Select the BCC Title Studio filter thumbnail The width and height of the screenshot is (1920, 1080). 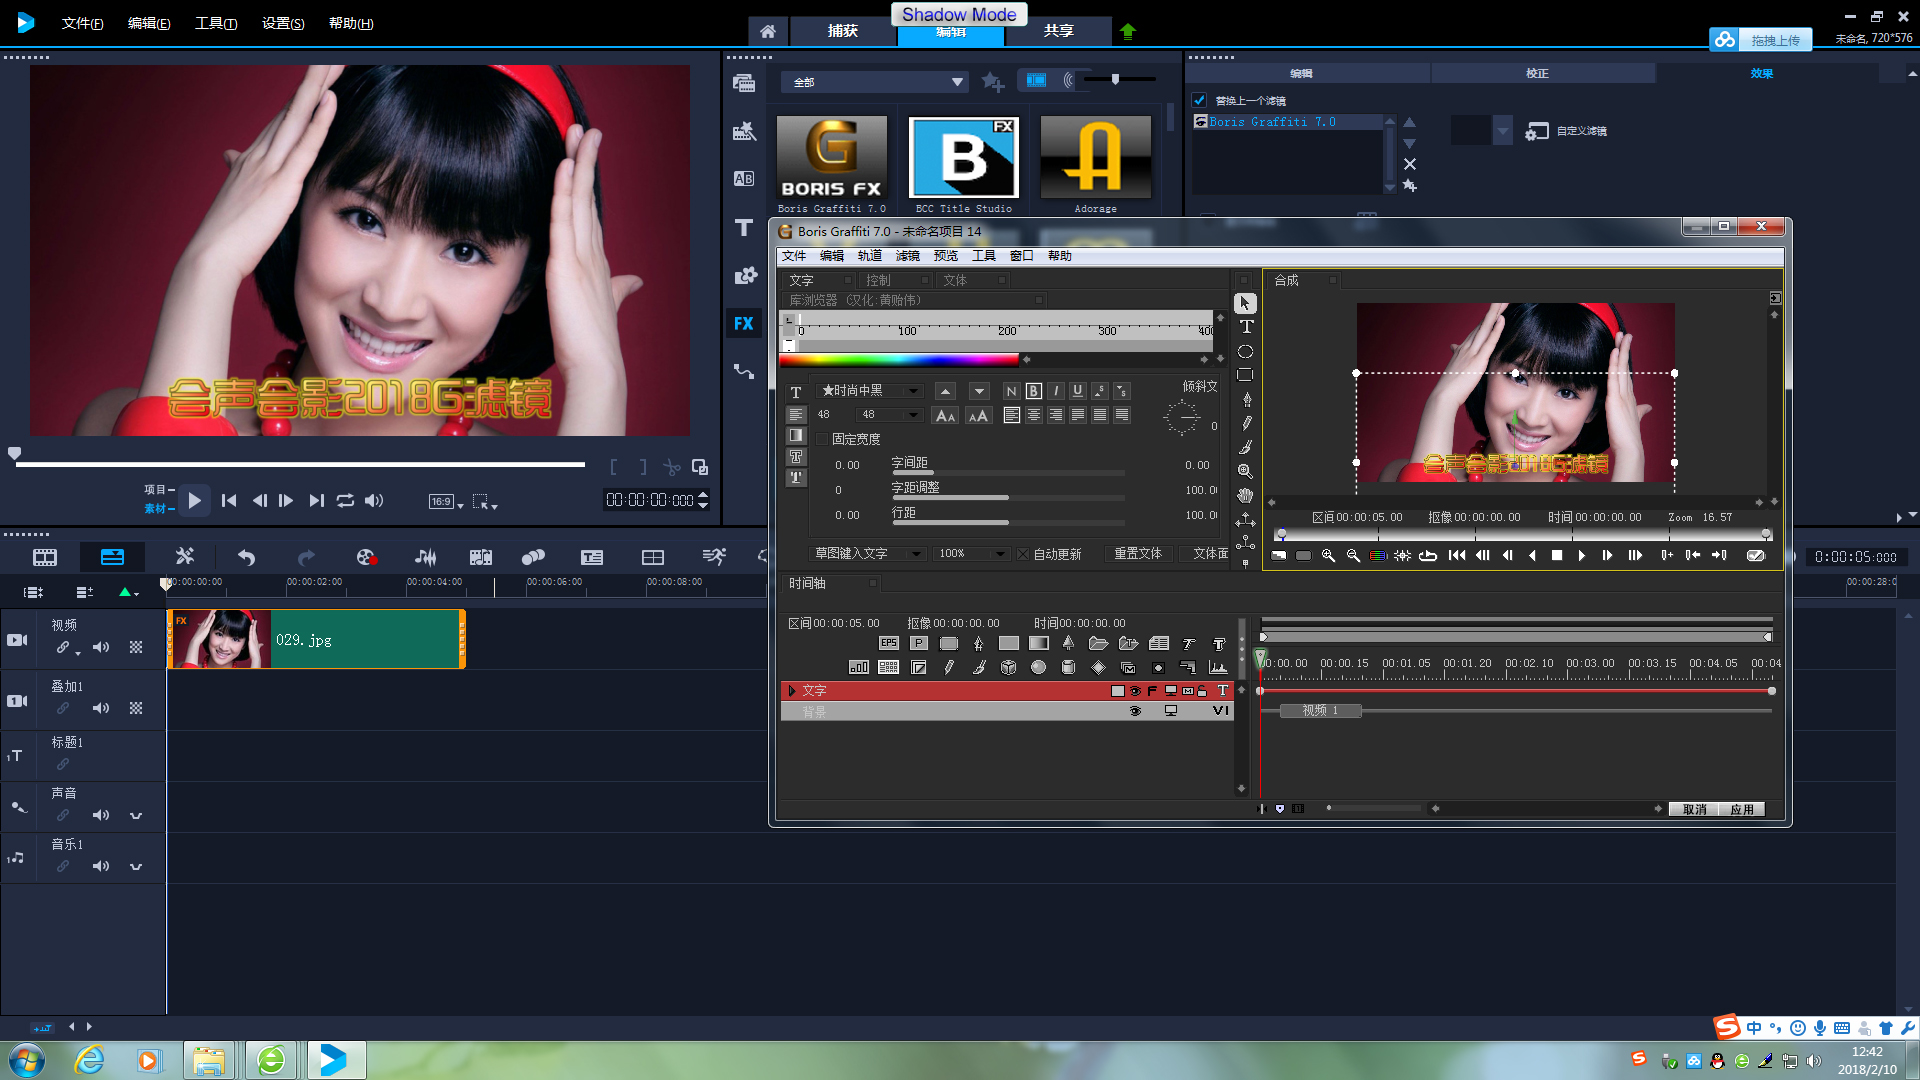963,158
